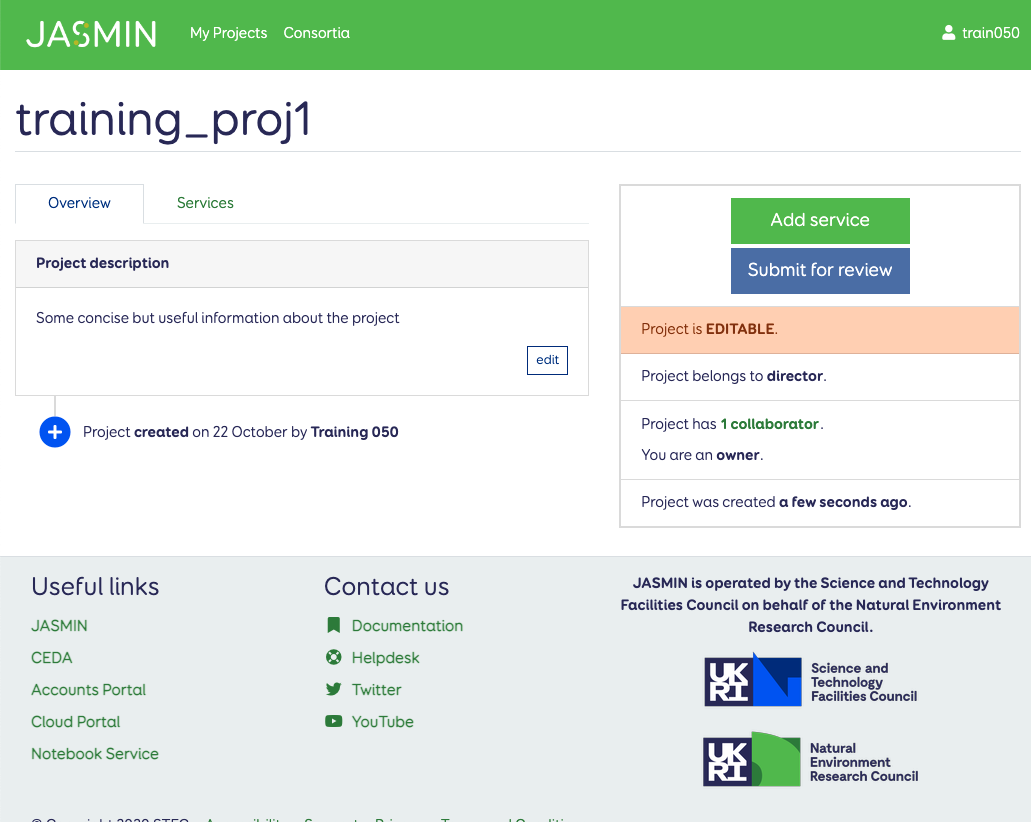Screen dimensions: 1031x822
Task: Follow the Cloud Portal link
Action: (75, 722)
